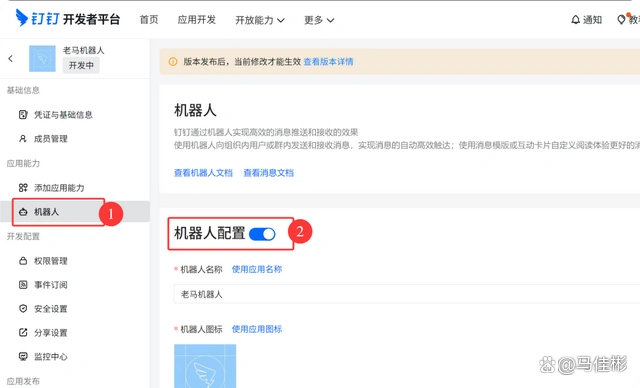Click the 安全设置 shield icon

[x=23, y=309]
